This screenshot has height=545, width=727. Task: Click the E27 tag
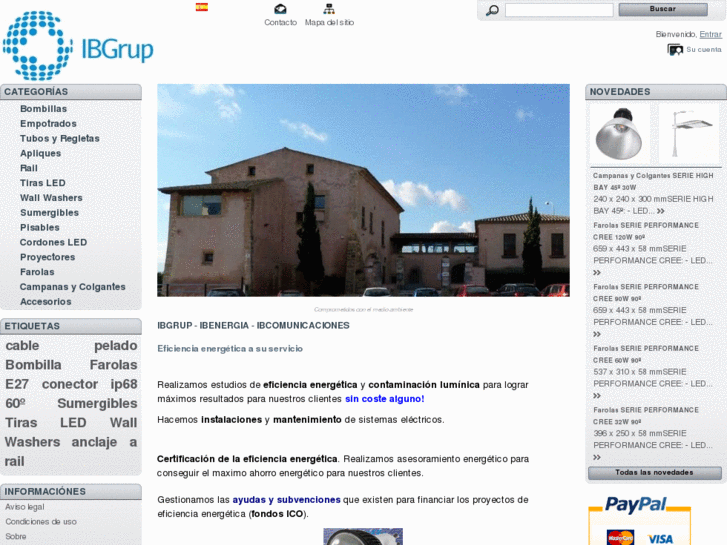pyautogui.click(x=17, y=385)
